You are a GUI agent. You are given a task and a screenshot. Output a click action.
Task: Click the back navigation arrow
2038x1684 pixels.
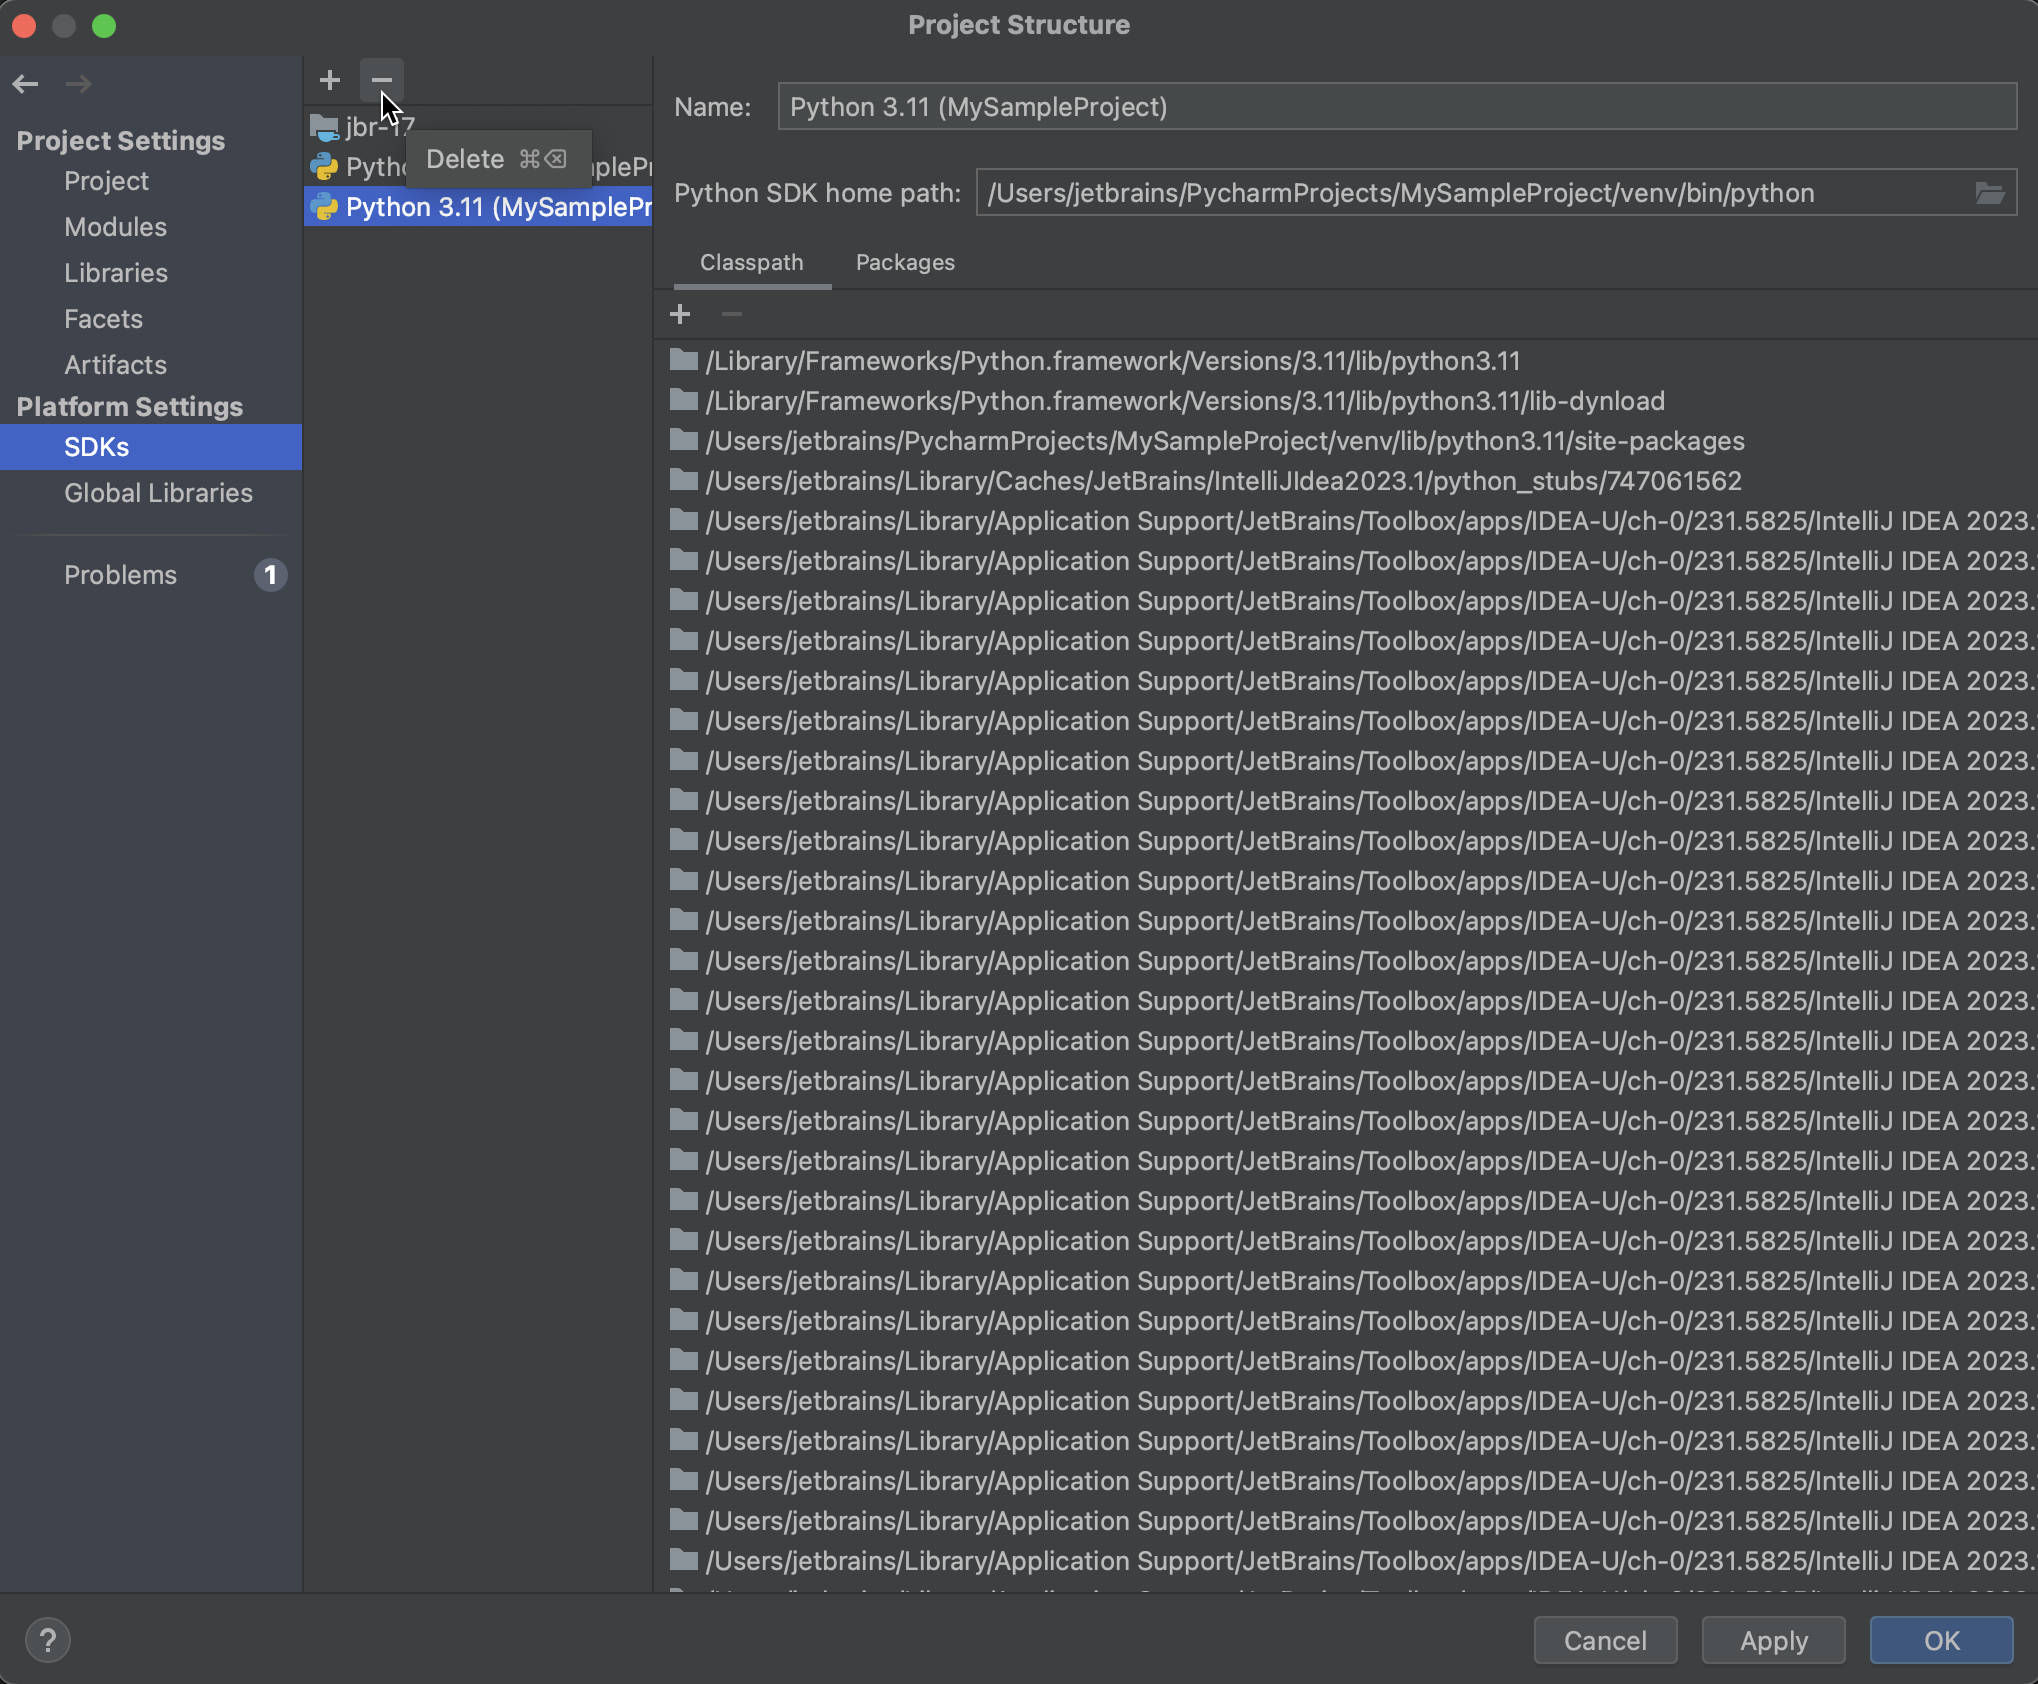(26, 84)
